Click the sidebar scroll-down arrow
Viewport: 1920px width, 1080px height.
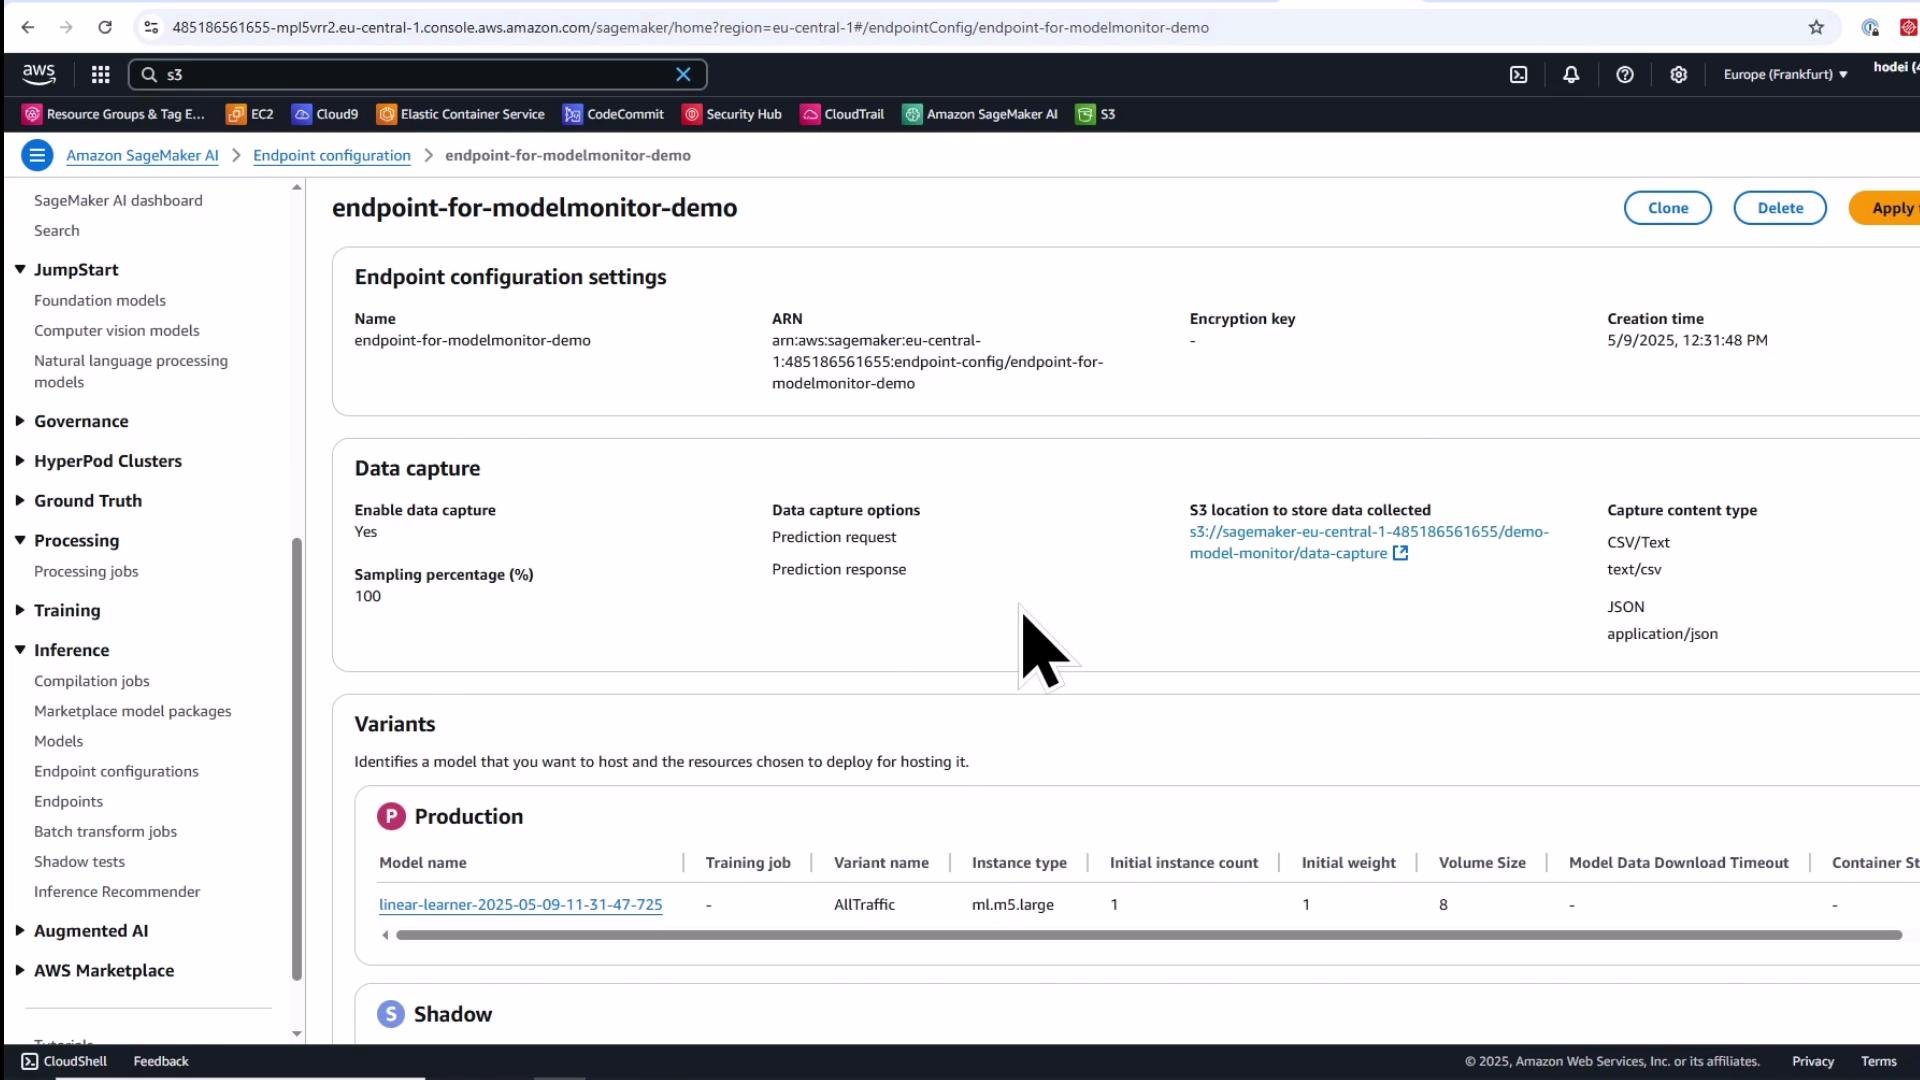pyautogui.click(x=296, y=1034)
